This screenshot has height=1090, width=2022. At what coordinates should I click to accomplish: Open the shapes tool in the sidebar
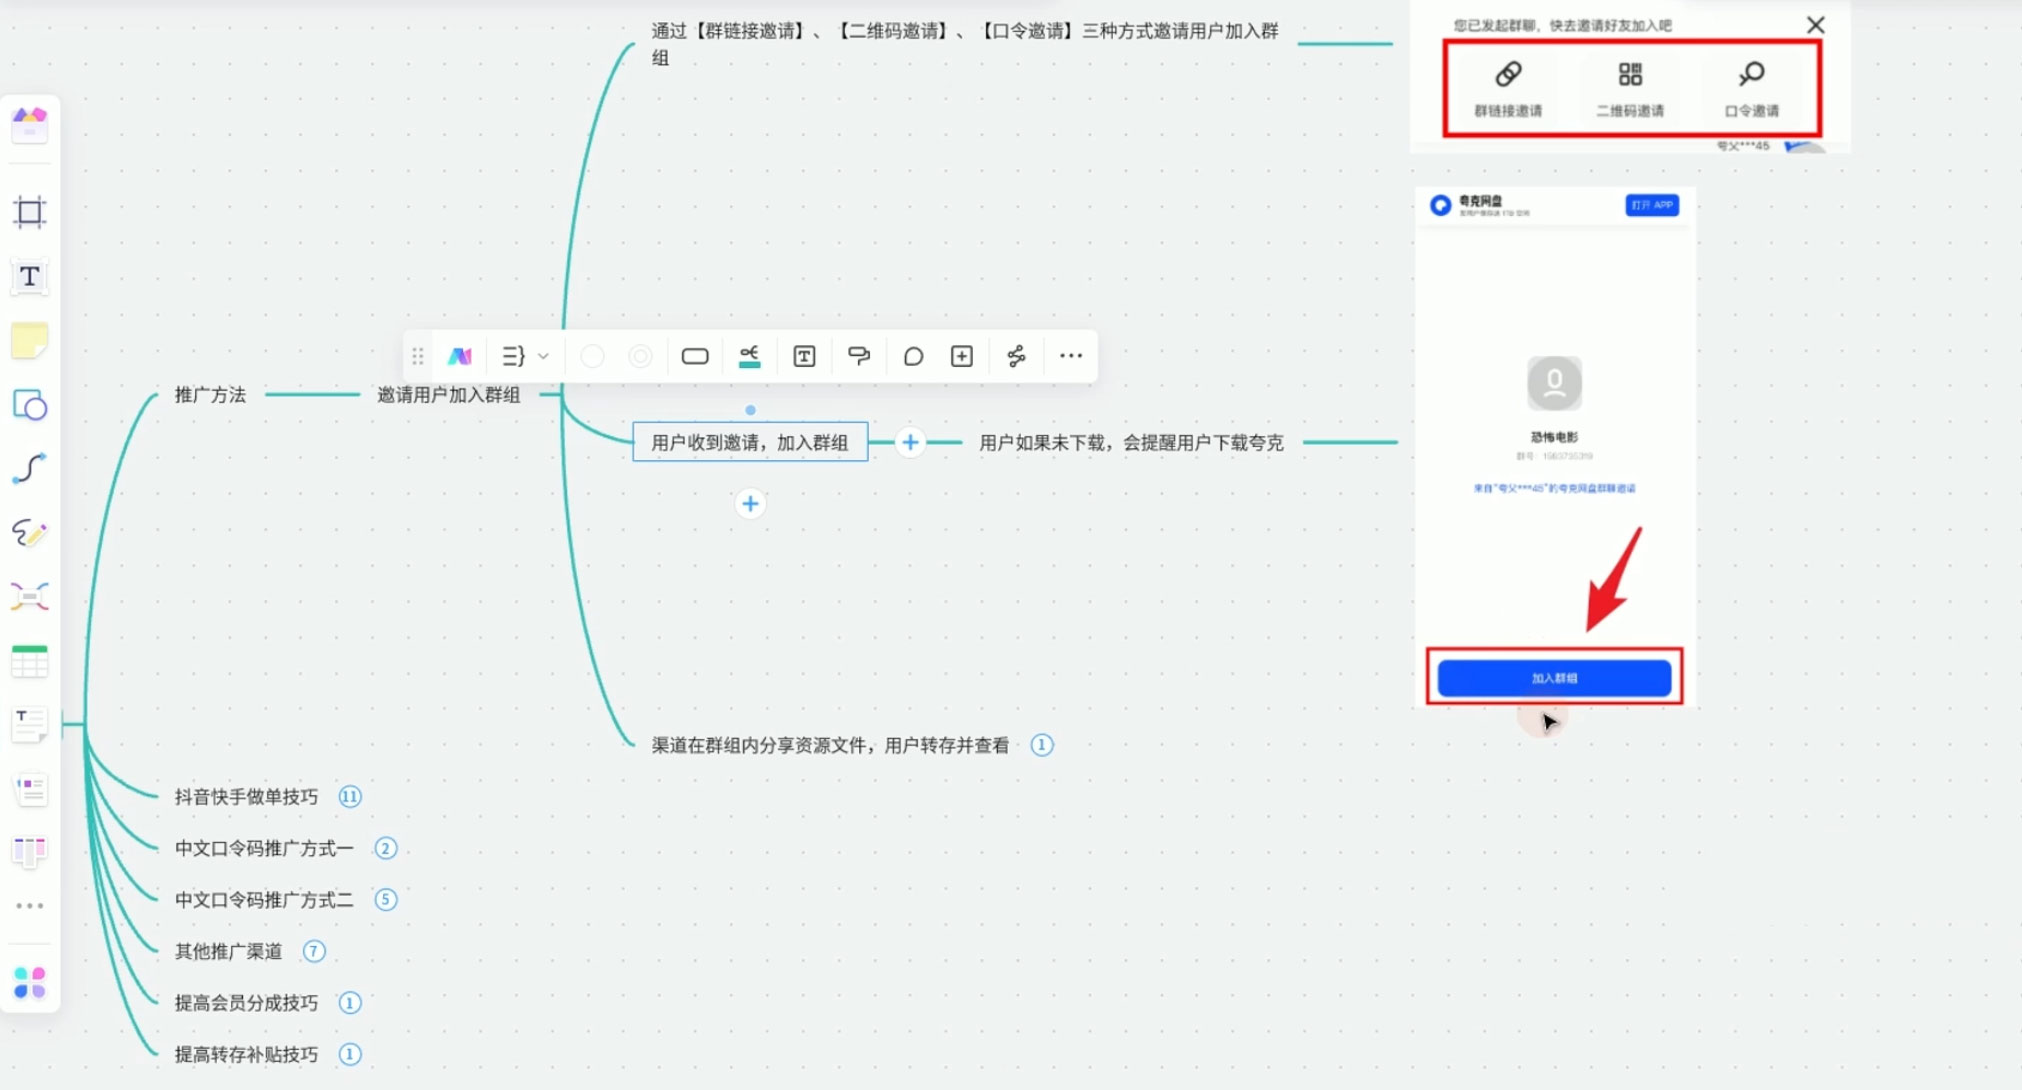(30, 407)
